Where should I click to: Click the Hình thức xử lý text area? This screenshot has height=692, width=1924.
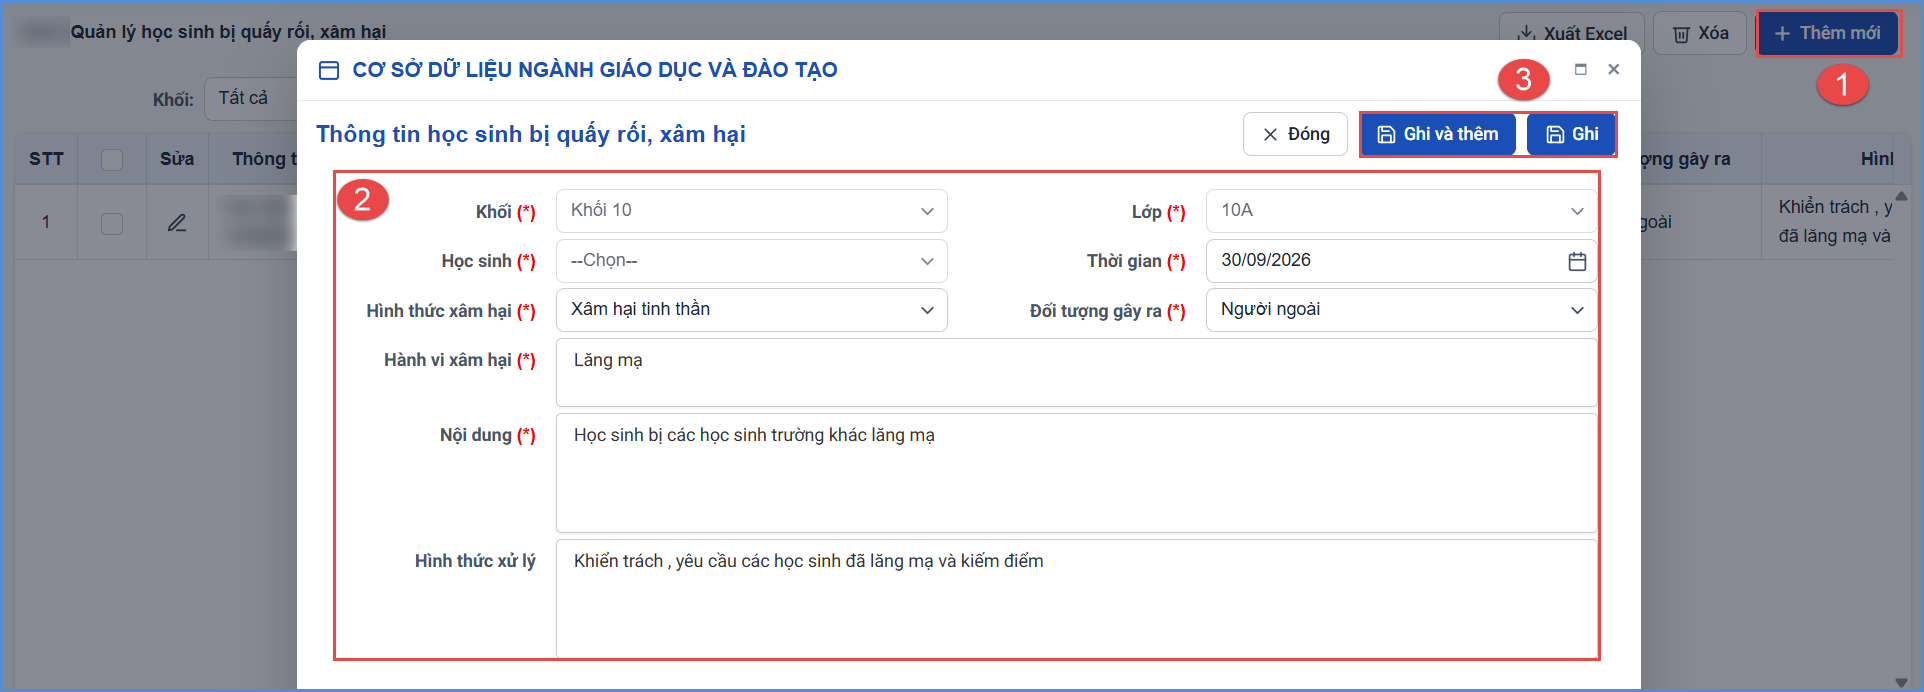click(1076, 598)
